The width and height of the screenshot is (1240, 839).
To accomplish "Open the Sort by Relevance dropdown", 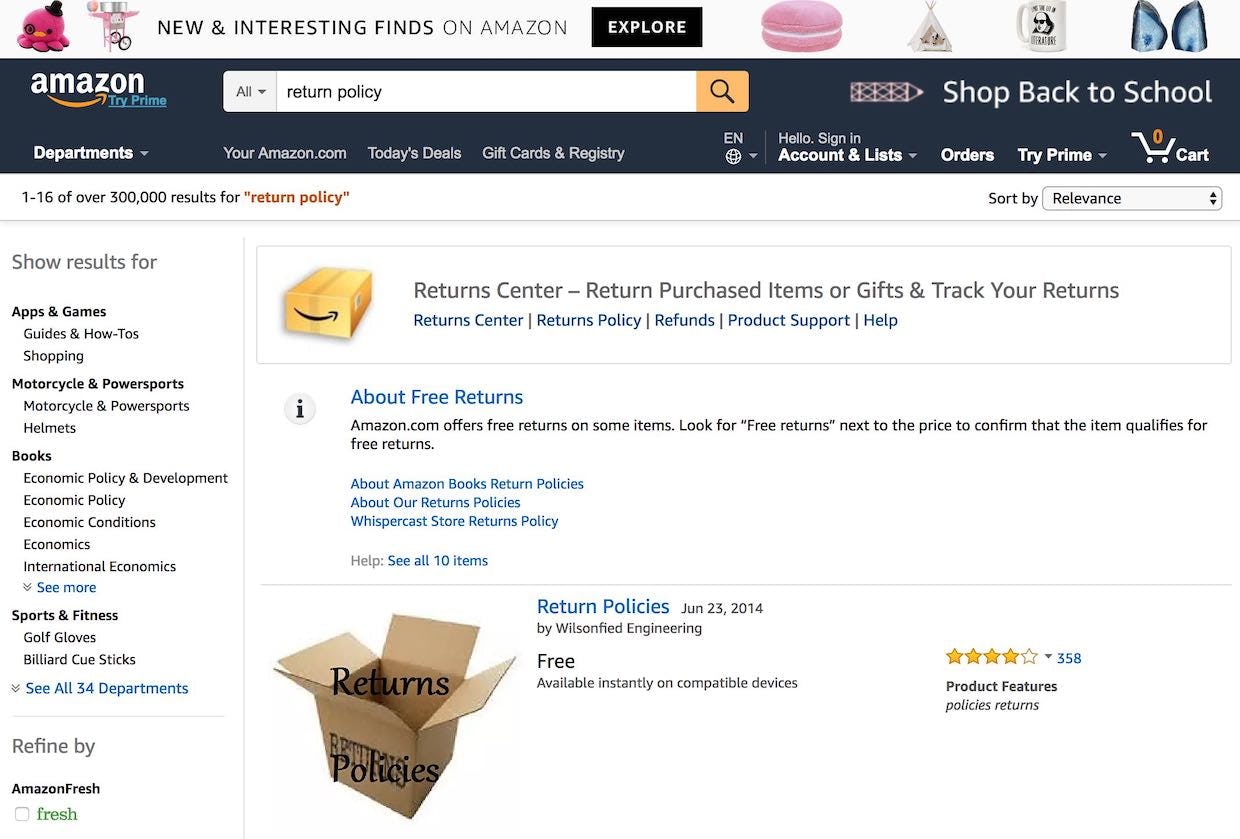I will pos(1132,198).
